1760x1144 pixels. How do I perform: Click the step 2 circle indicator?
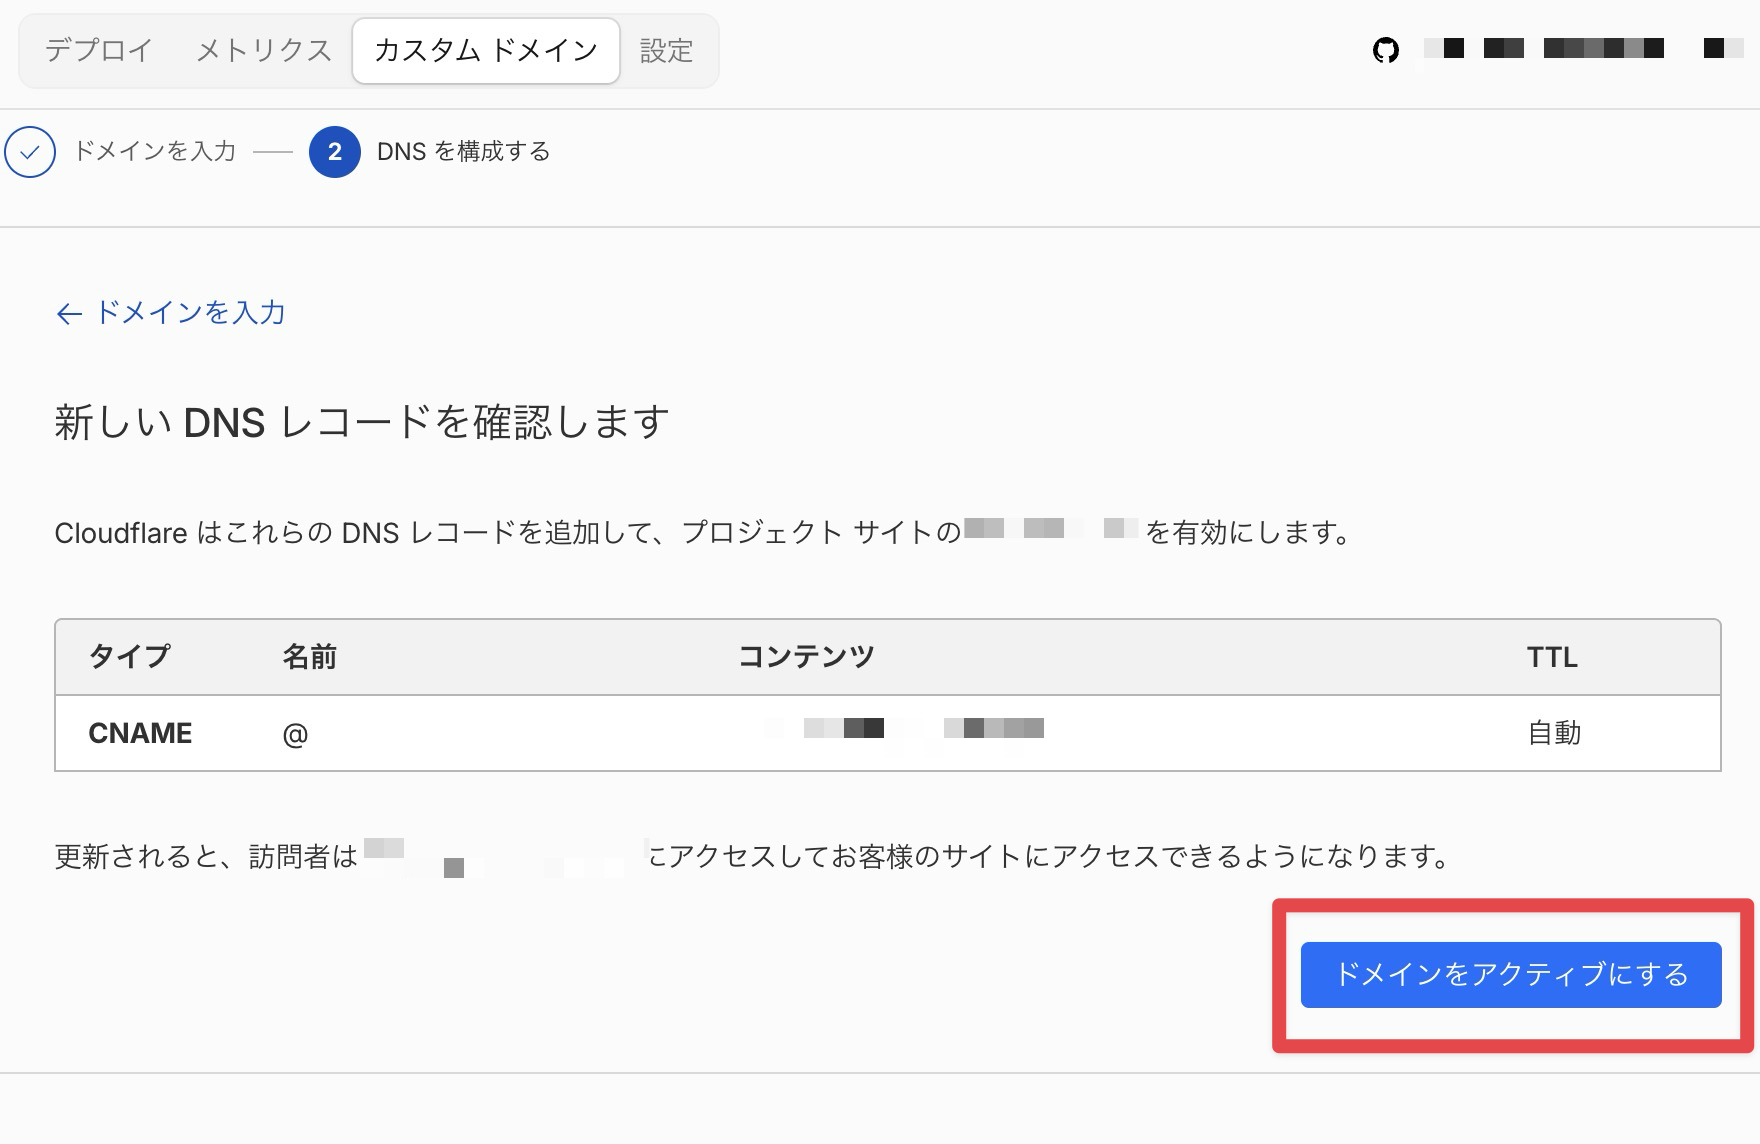pyautogui.click(x=335, y=152)
